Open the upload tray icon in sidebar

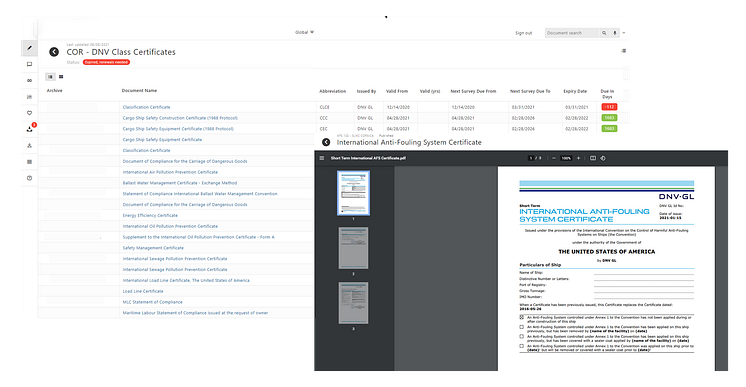29,146
